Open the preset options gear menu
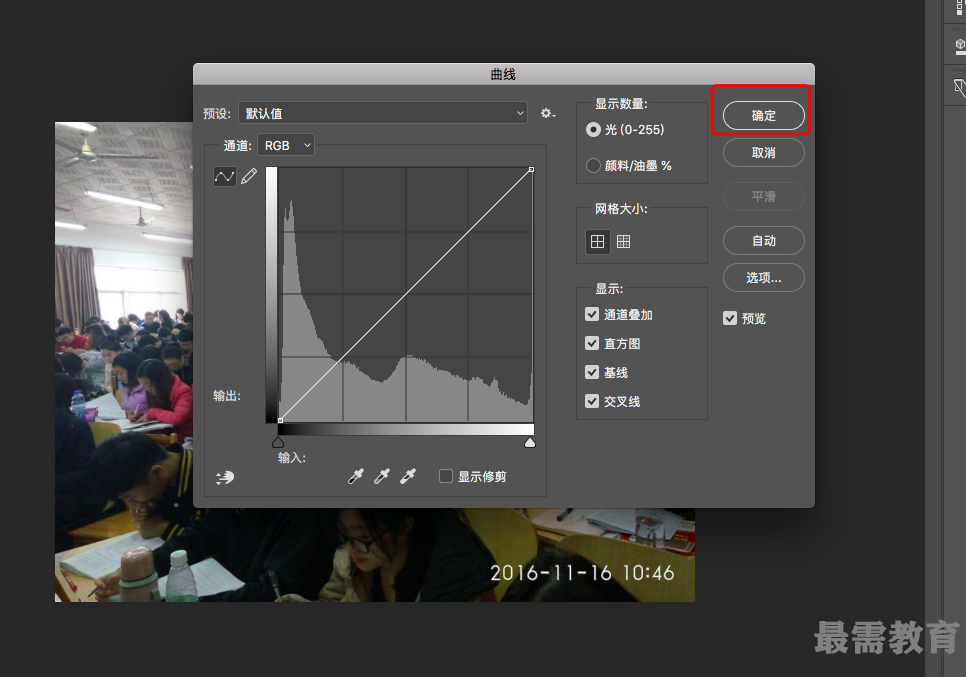 [x=548, y=113]
